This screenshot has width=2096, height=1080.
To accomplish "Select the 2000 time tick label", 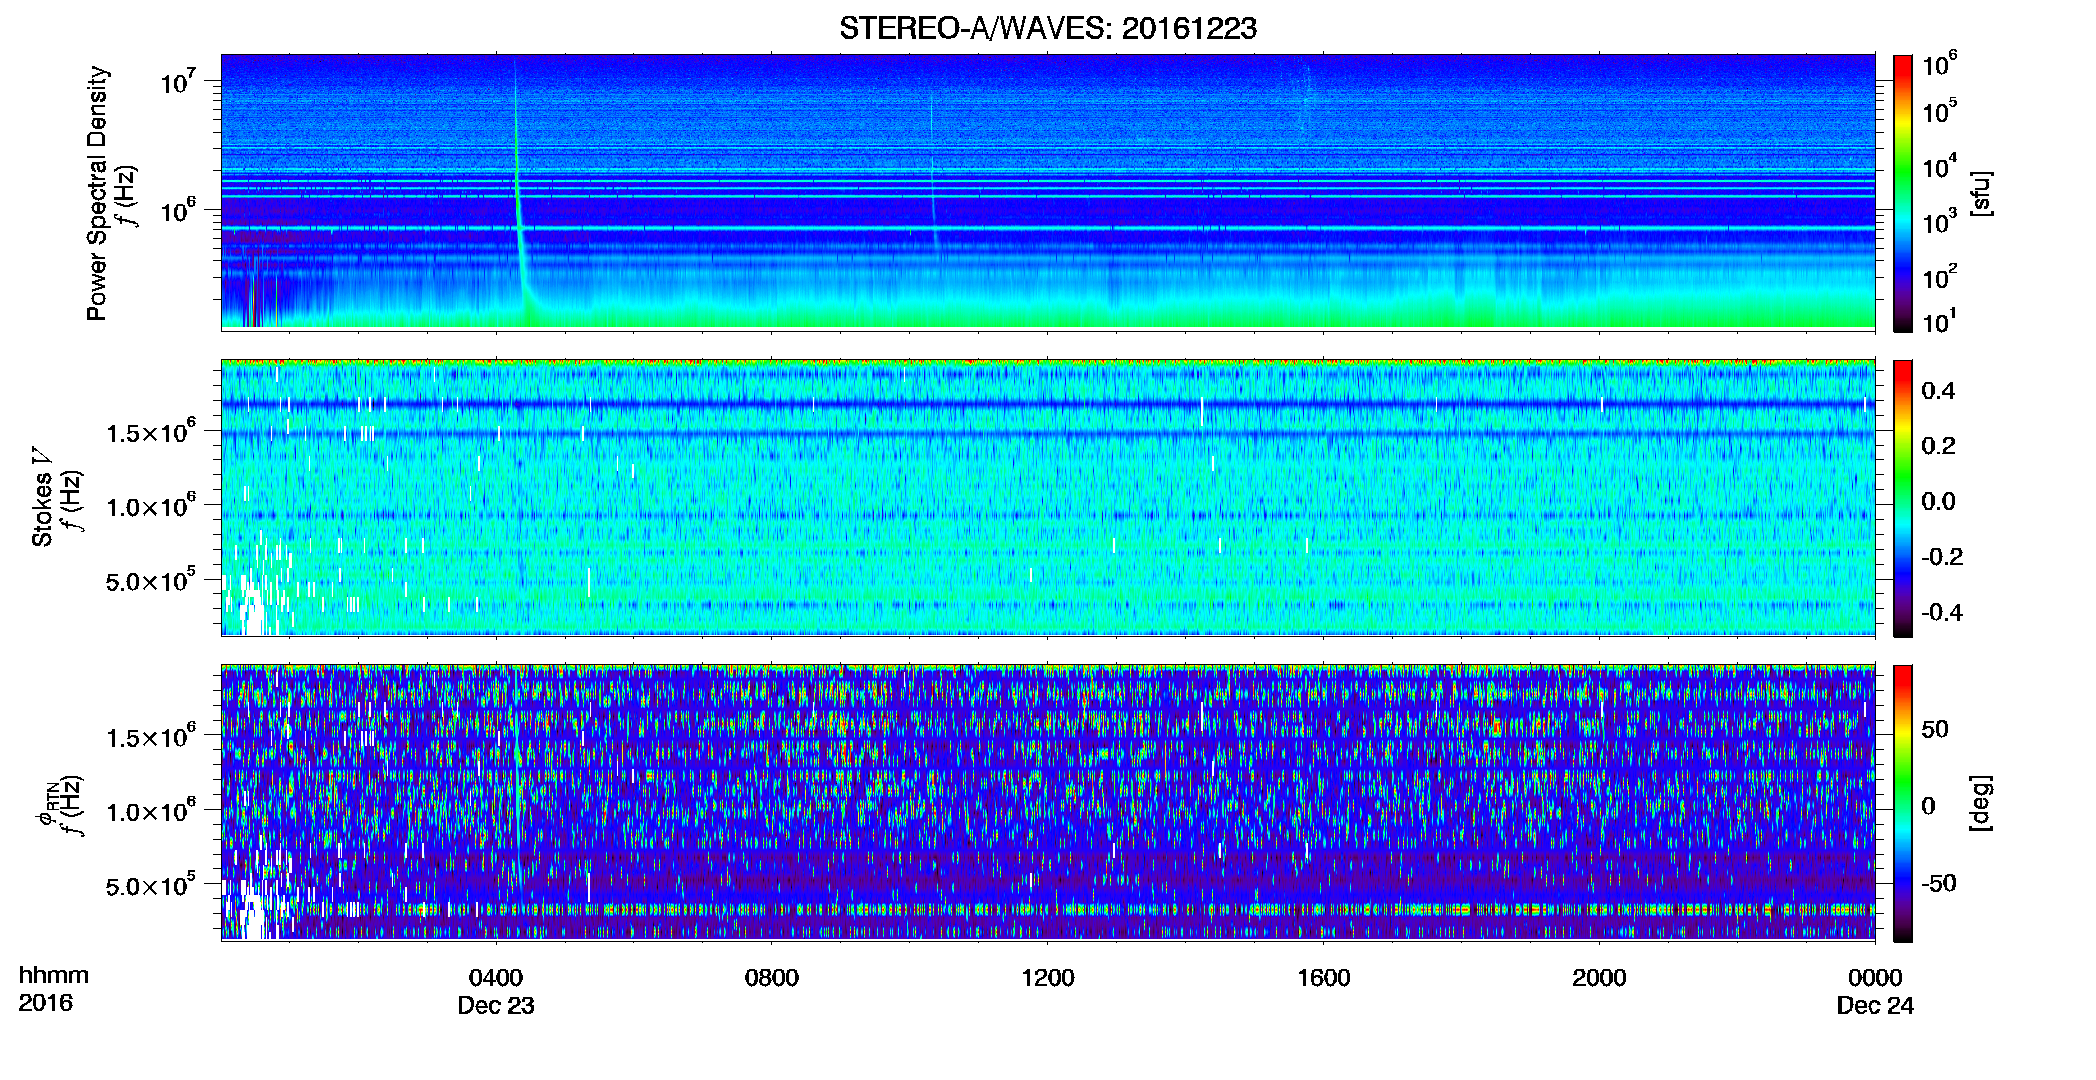I will pos(1599,978).
